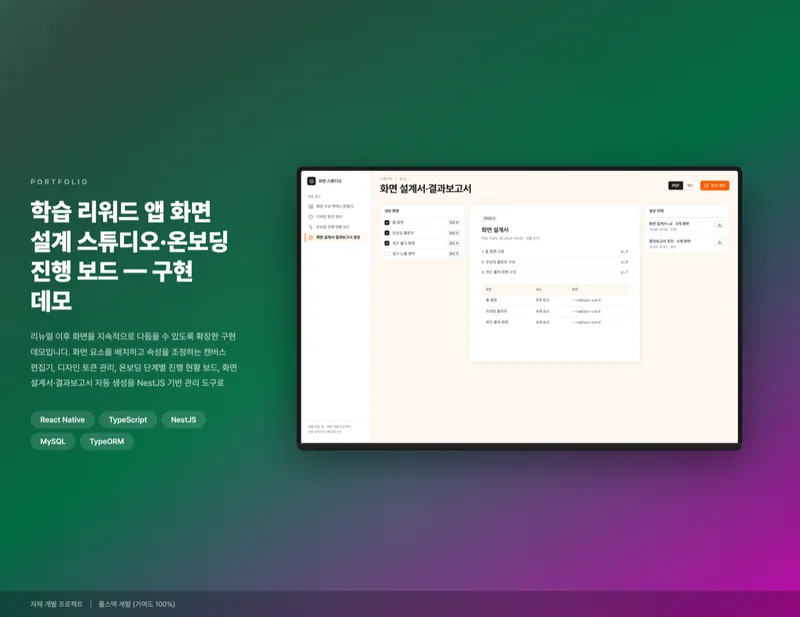Click --radius-card in the 퀴즈 풀이 화면 row
The width and height of the screenshot is (800, 617).
pyautogui.click(x=586, y=323)
